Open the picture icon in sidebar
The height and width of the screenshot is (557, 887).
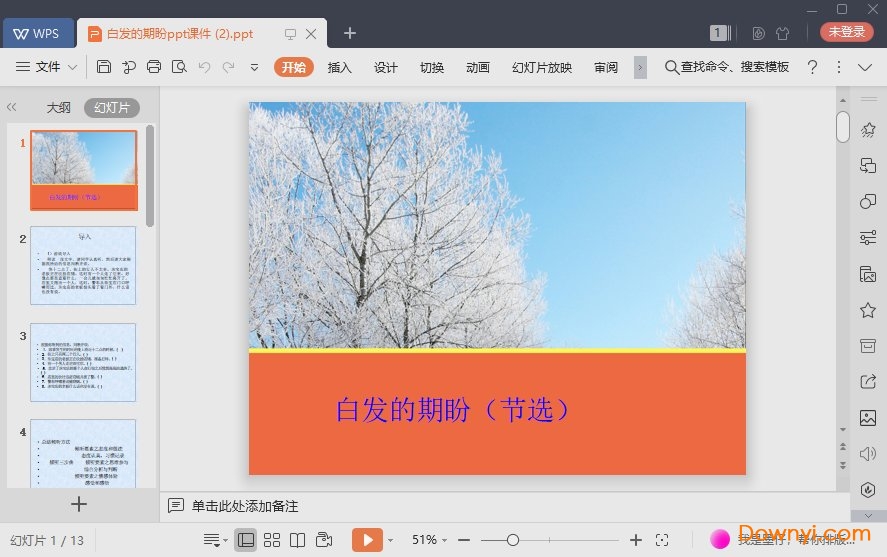pyautogui.click(x=868, y=418)
